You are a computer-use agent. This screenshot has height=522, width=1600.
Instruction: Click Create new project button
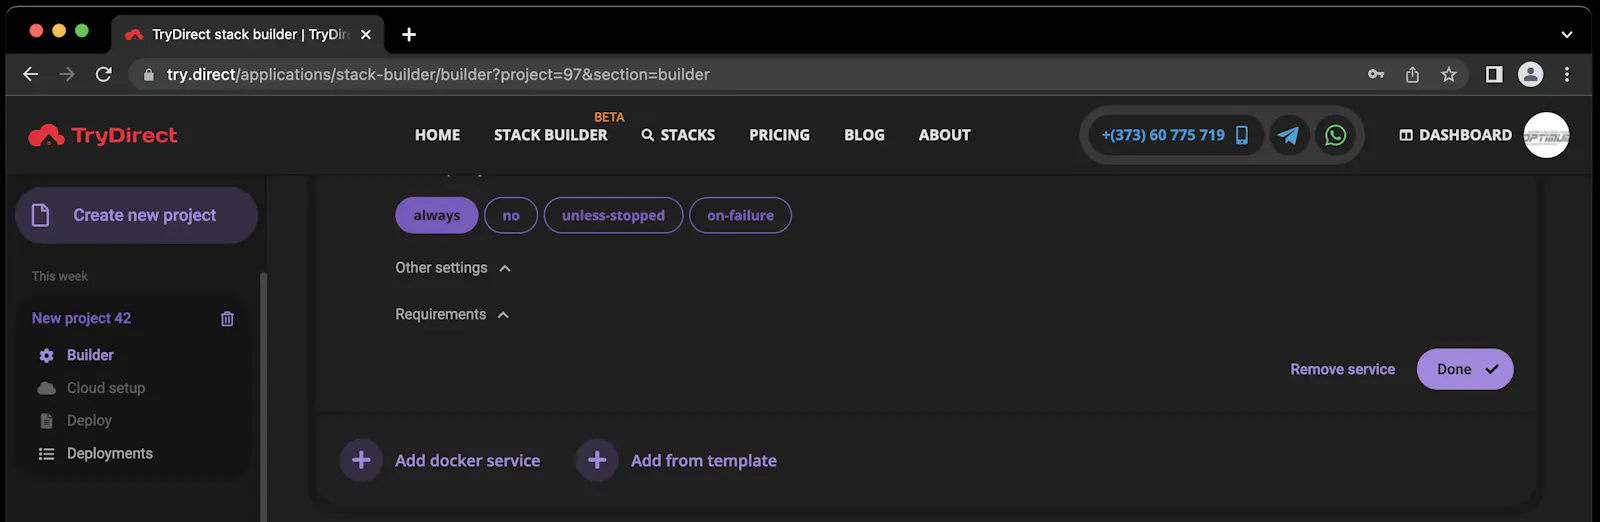pos(137,215)
